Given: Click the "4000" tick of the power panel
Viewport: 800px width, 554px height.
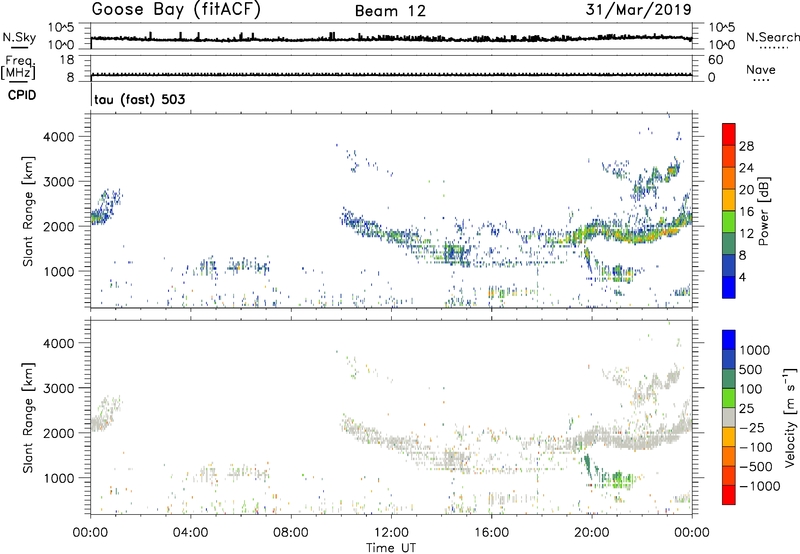Looking at the screenshot, I should (58, 137).
